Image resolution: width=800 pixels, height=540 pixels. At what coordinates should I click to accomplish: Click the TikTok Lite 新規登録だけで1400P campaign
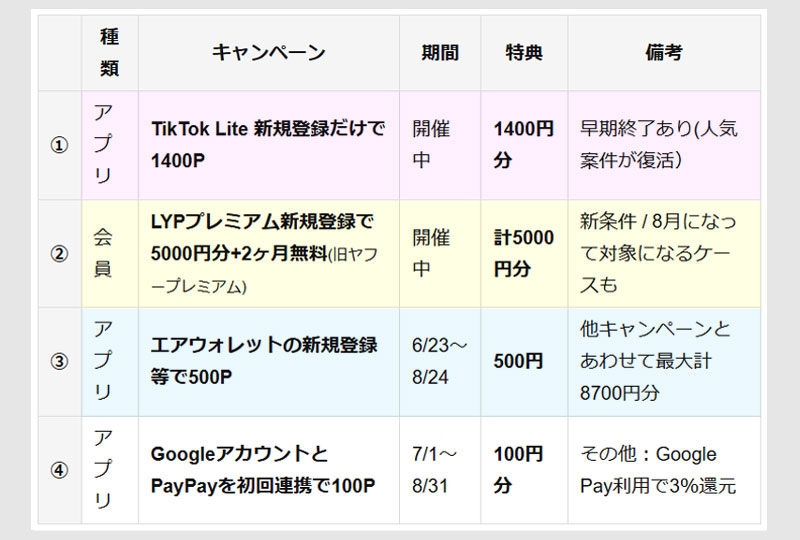coord(269,145)
